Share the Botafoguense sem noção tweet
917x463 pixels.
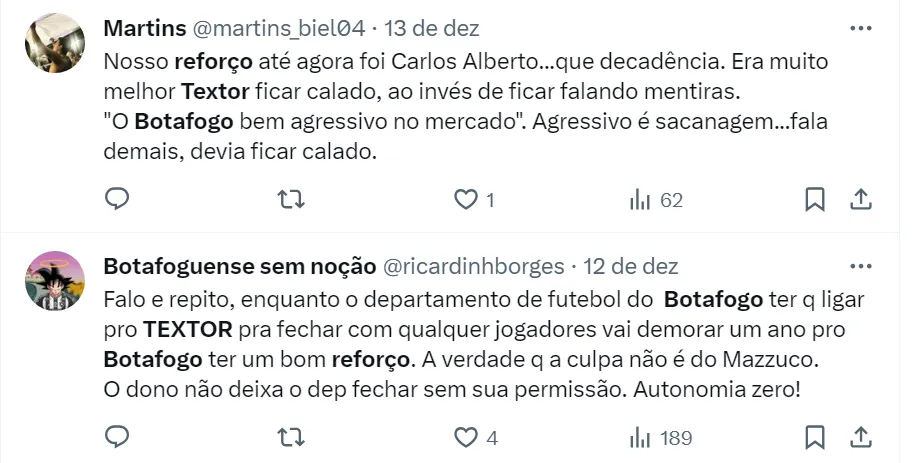860,438
